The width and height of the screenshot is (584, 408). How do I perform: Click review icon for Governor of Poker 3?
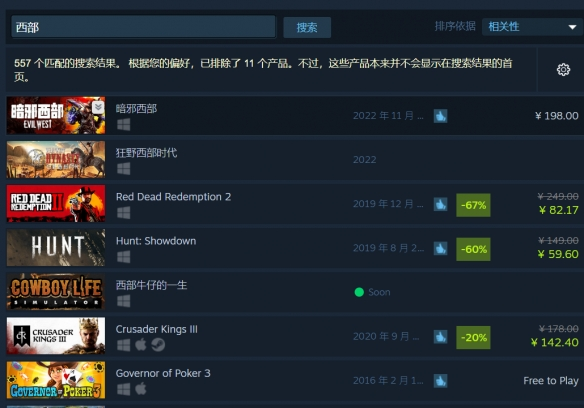click(440, 381)
